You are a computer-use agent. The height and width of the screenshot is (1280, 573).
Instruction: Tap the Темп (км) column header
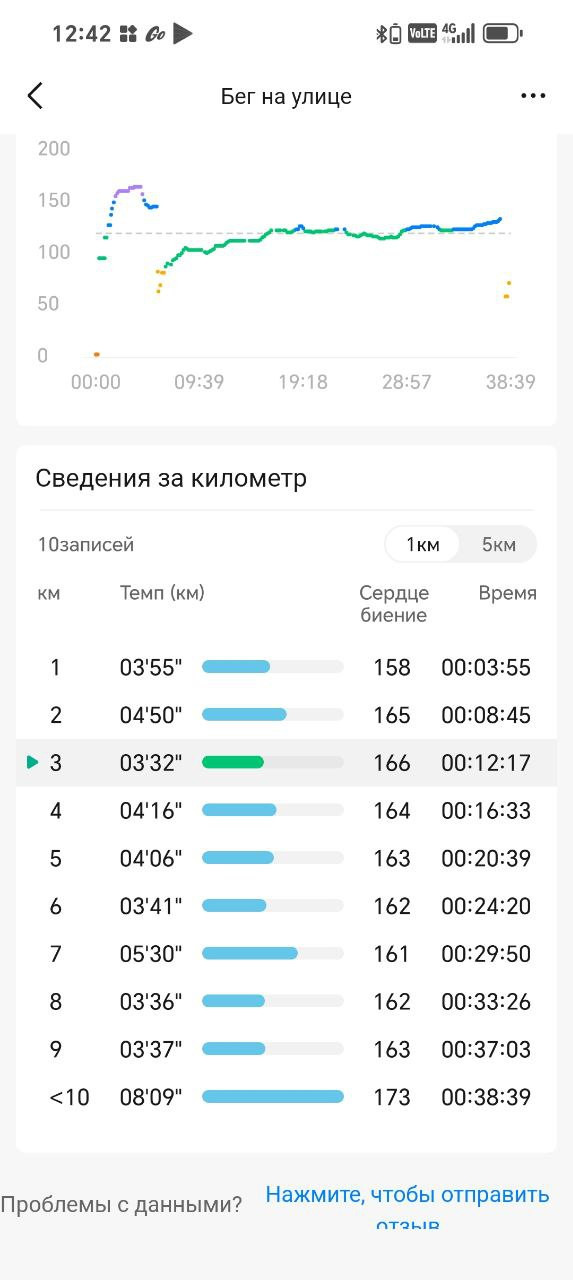[x=162, y=593]
